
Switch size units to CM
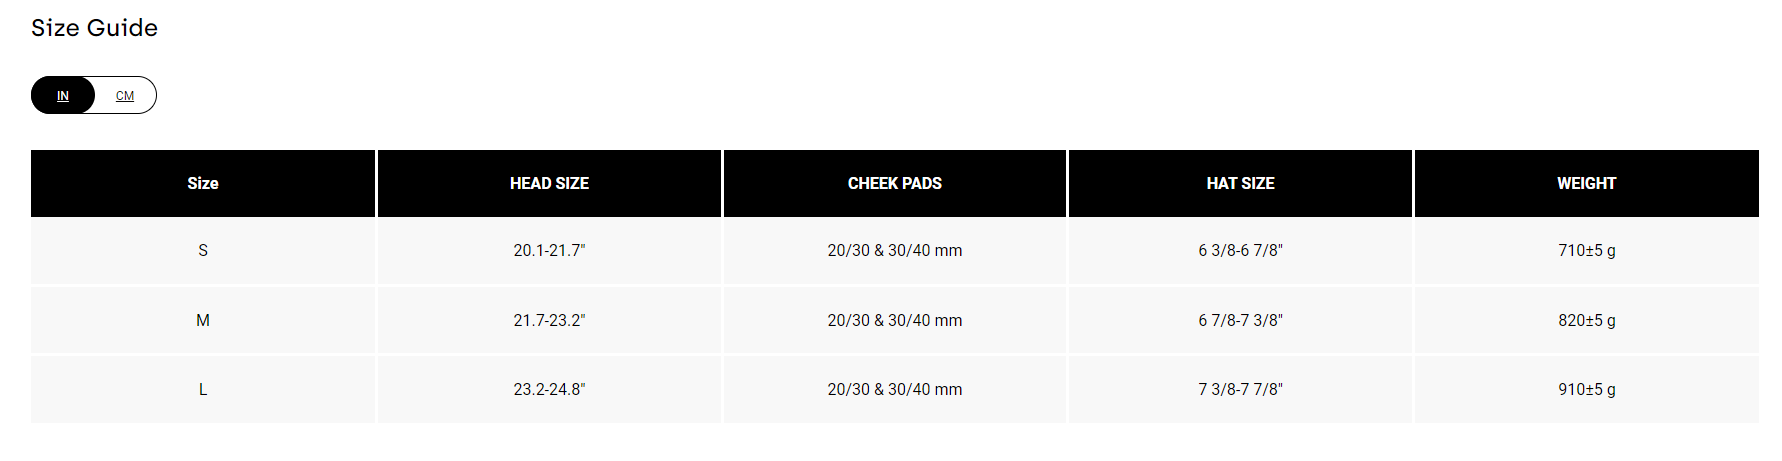coord(125,96)
